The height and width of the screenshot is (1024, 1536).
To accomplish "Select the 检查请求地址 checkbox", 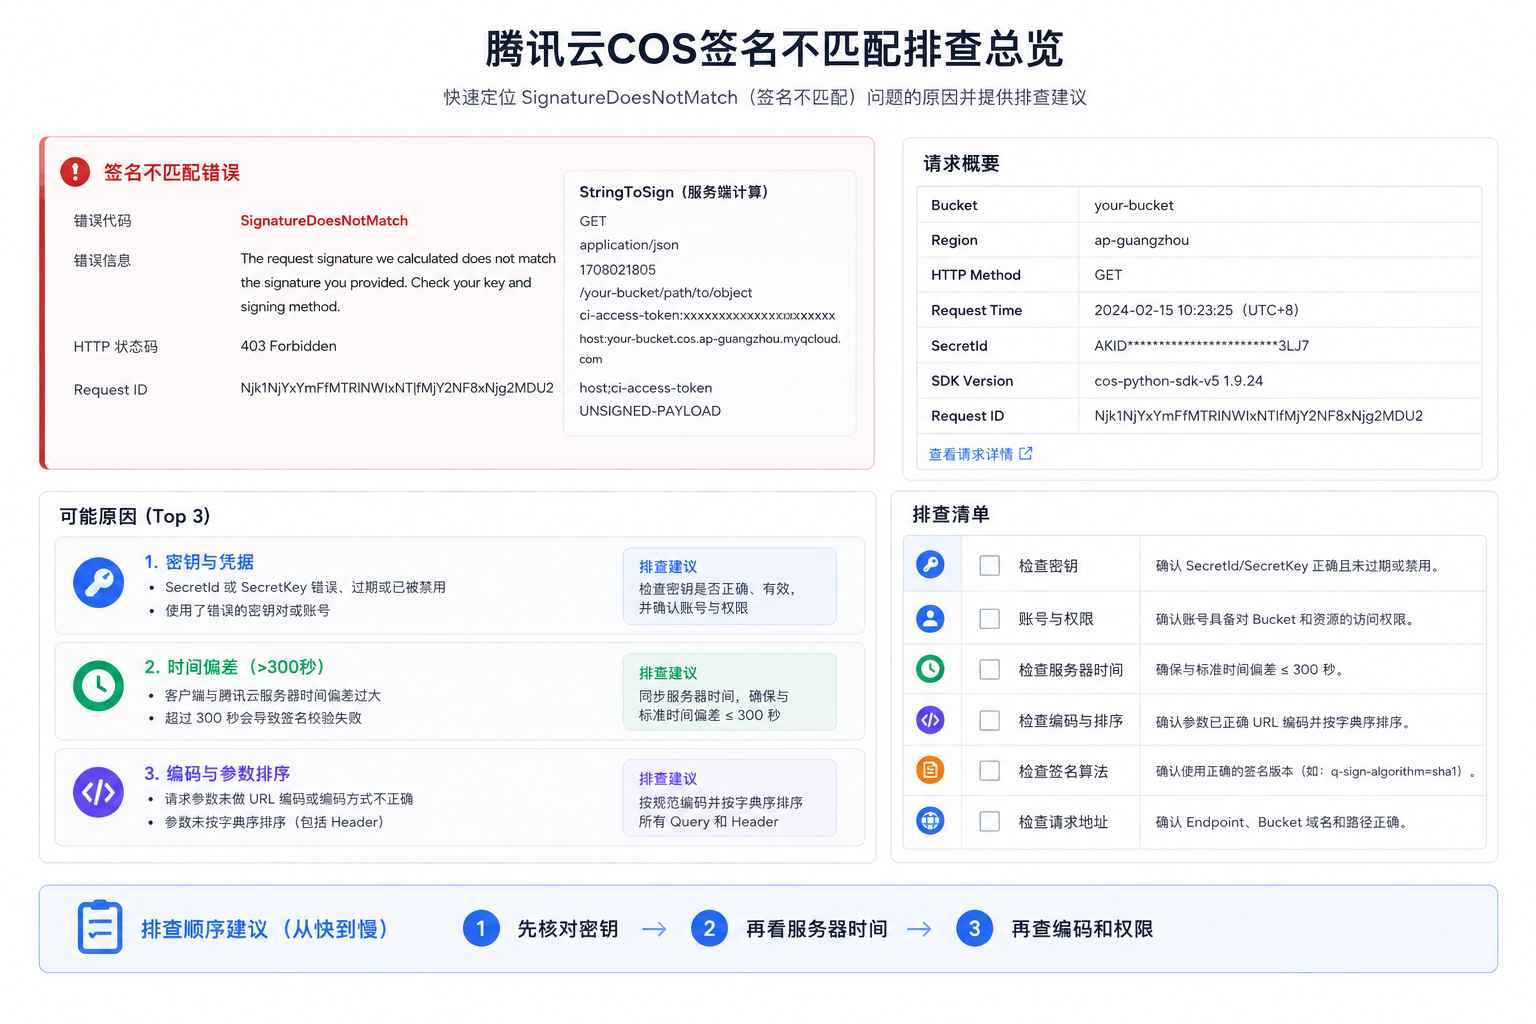I will tap(990, 822).
